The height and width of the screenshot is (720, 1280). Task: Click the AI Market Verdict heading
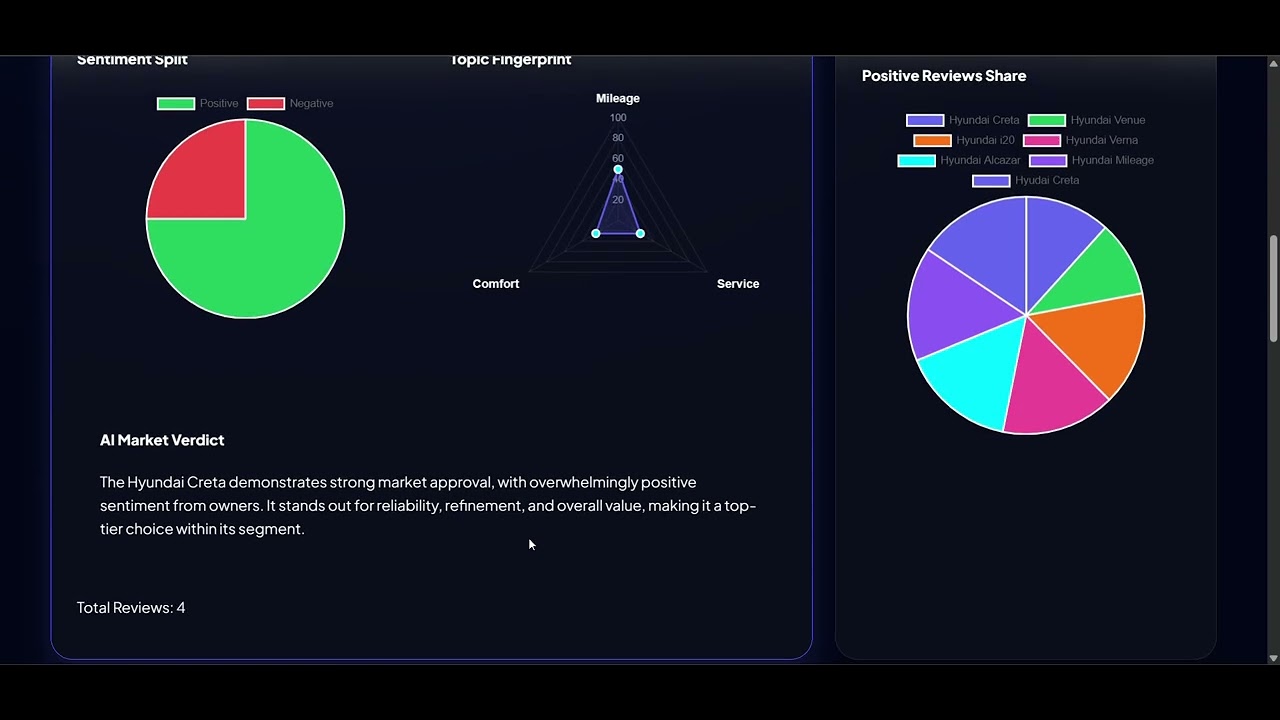tap(162, 440)
